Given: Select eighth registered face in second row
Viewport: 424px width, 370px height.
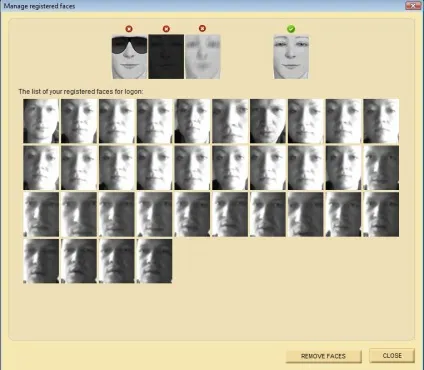Looking at the screenshot, I should click(x=306, y=168).
